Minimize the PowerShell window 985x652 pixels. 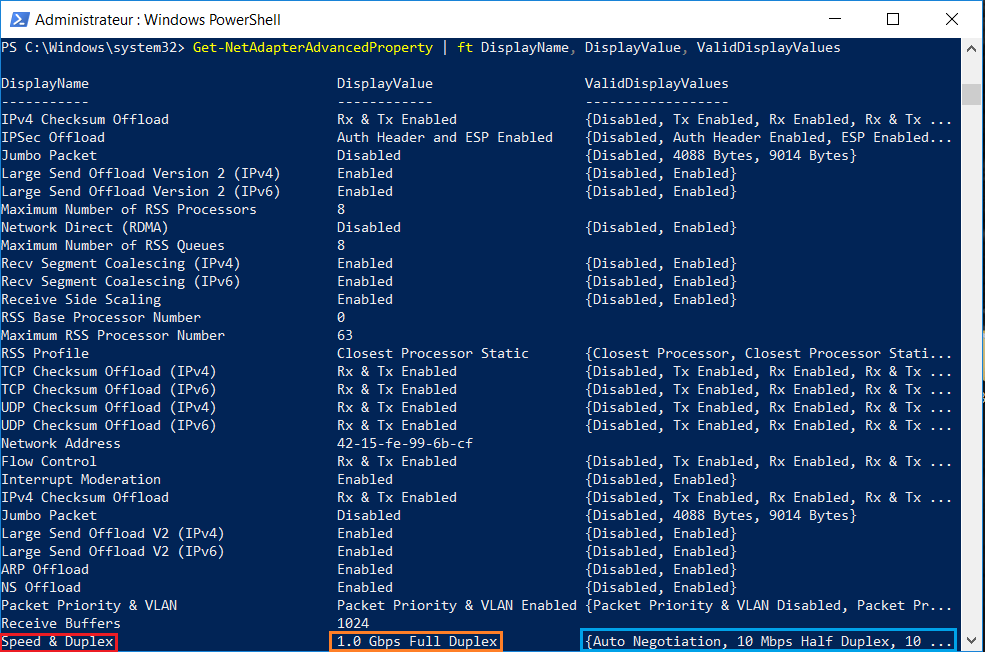coord(846,19)
